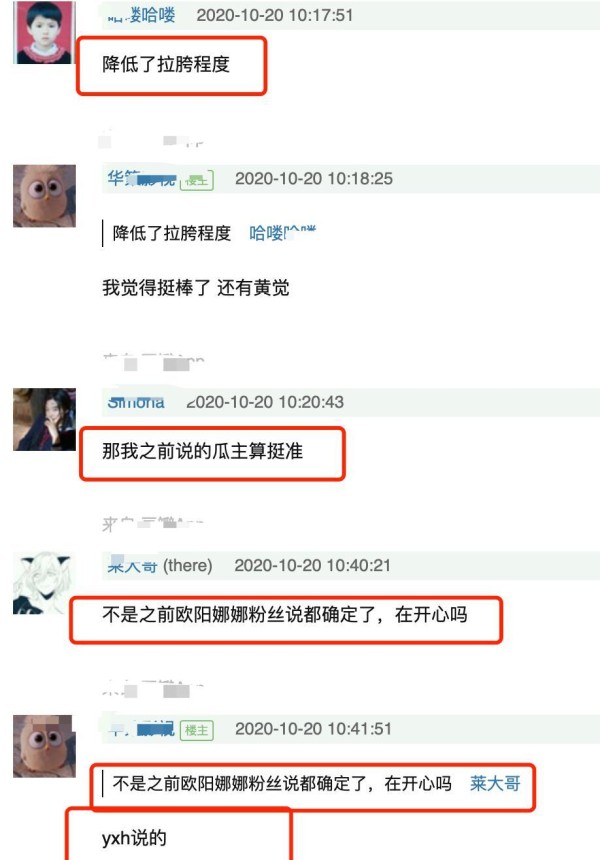Screen dimensions: 600x860
Task: Open the 哈喽哈喽 username link
Action: [141, 15]
